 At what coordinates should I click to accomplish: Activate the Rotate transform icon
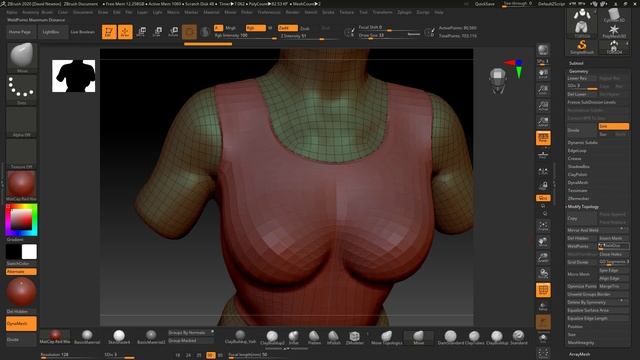pos(173,32)
